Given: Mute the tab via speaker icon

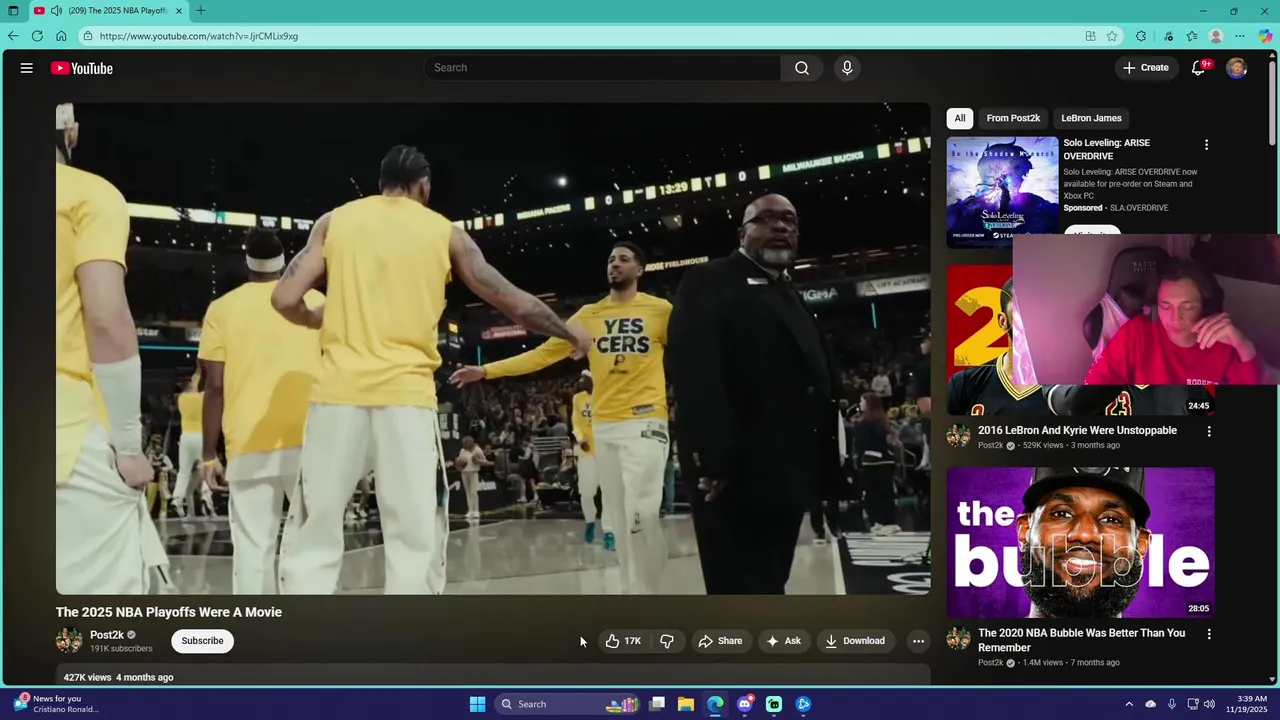Looking at the screenshot, I should (x=56, y=11).
